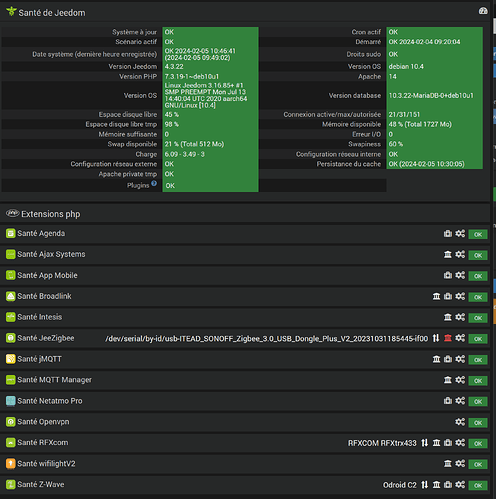Click the medkit dependency icon in Santé Z-Wave row
496x499 pixels.
tap(448, 484)
